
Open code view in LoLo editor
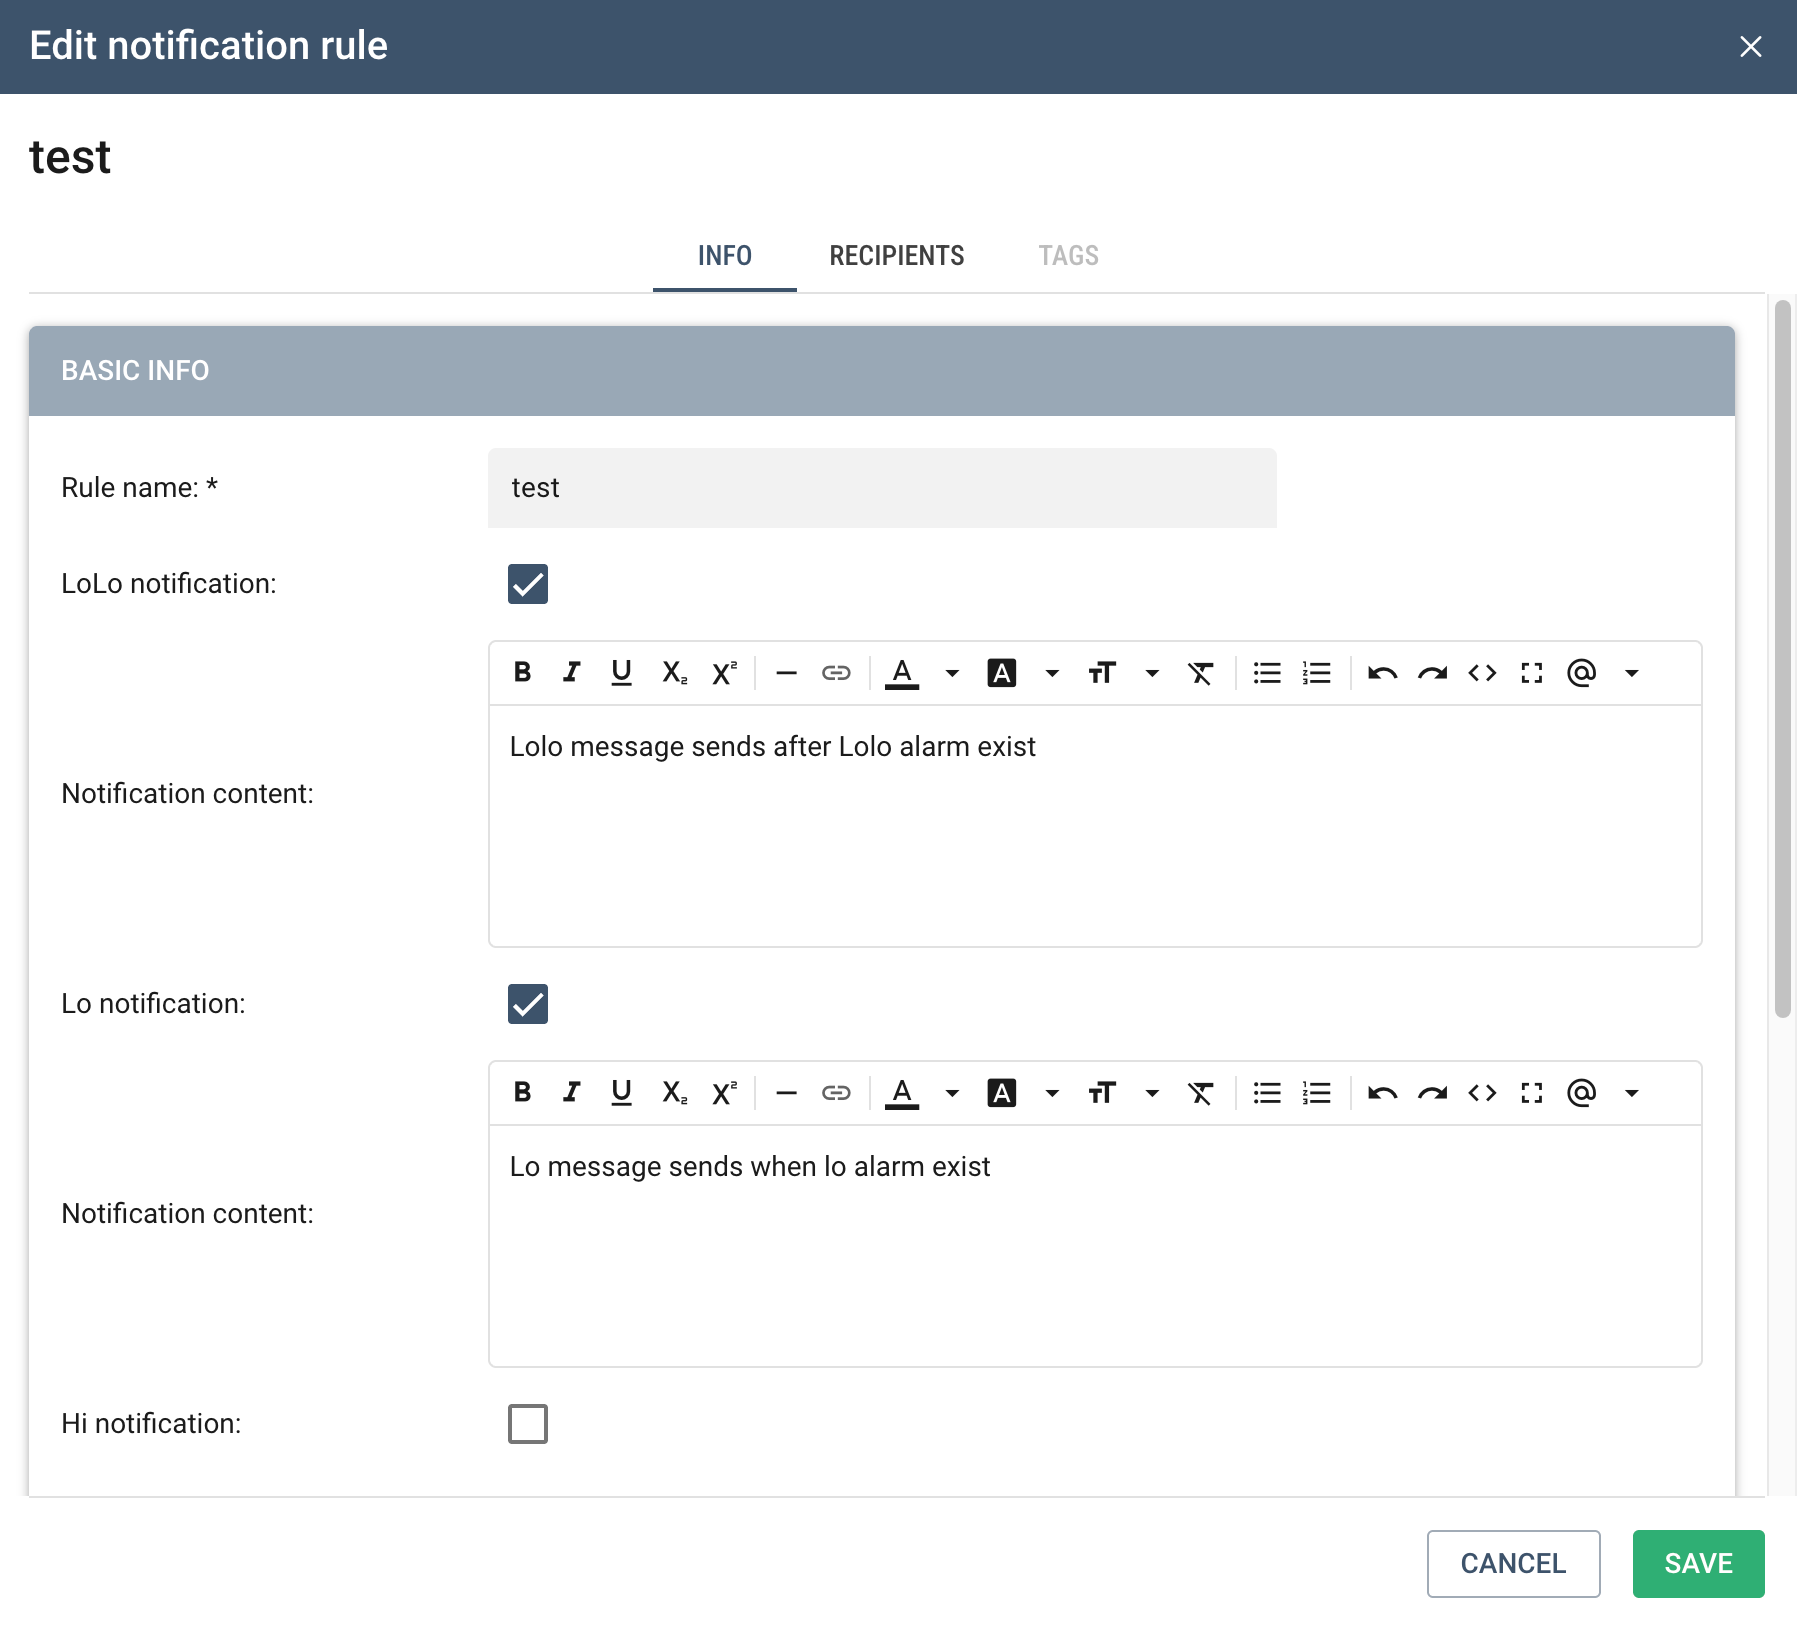coord(1482,673)
